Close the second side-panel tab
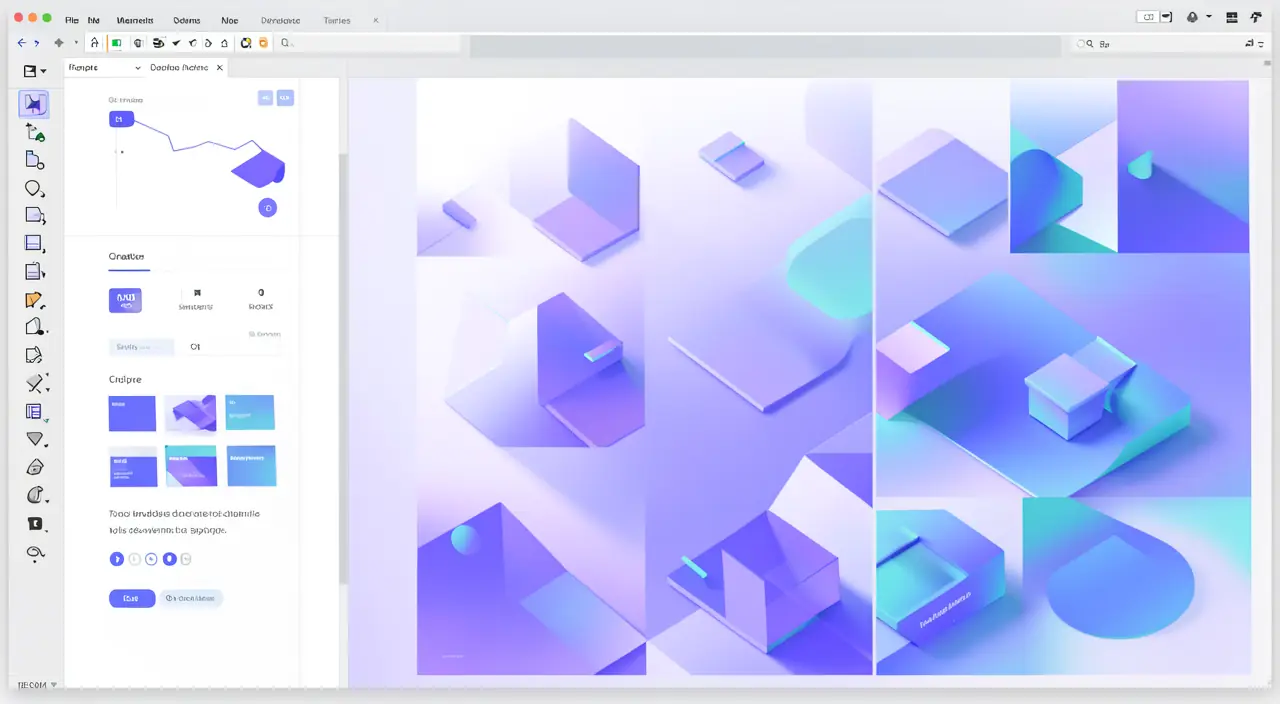Viewport: 1280px width, 704px height. click(219, 67)
